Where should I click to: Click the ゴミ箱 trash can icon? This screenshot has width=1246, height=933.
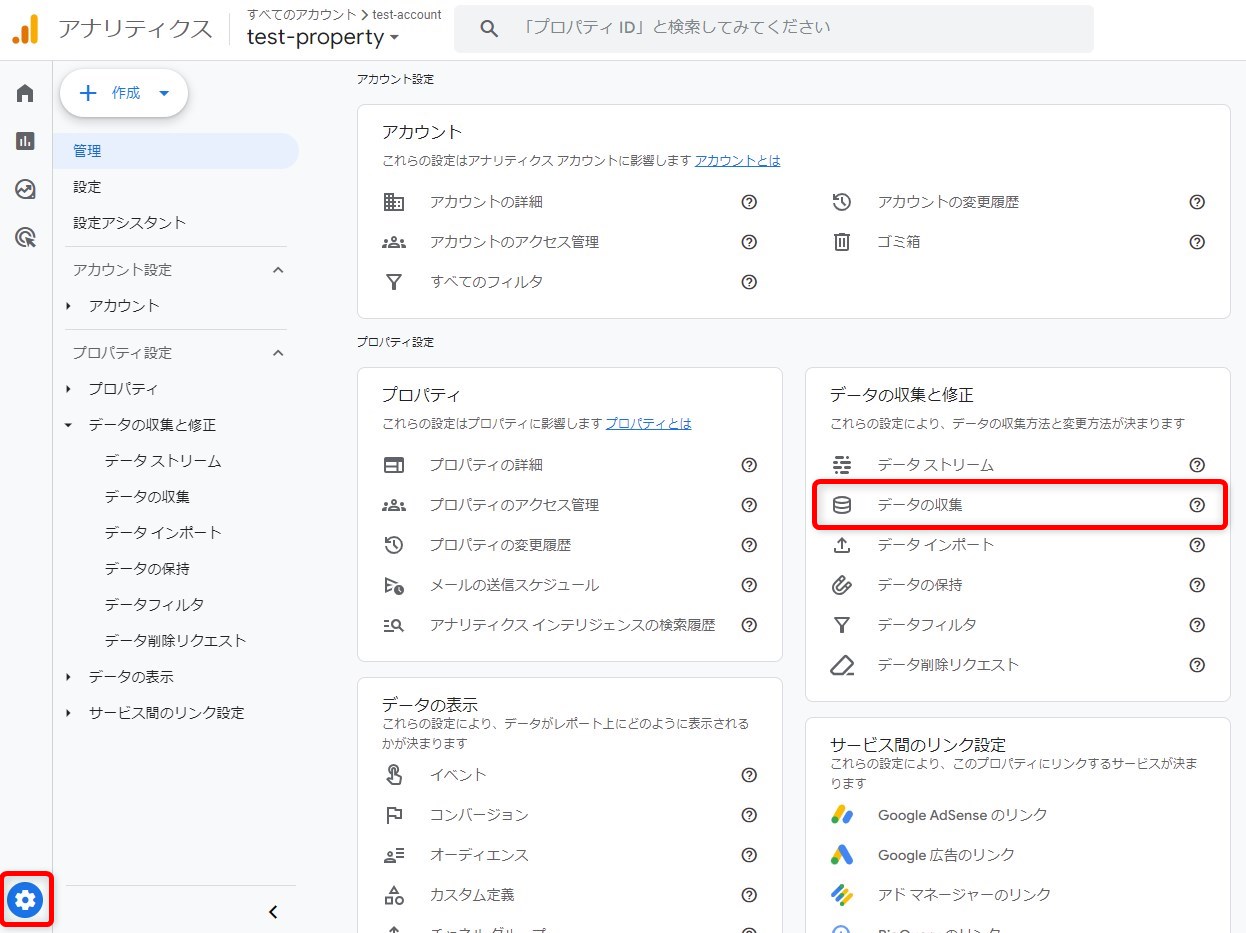(842, 242)
